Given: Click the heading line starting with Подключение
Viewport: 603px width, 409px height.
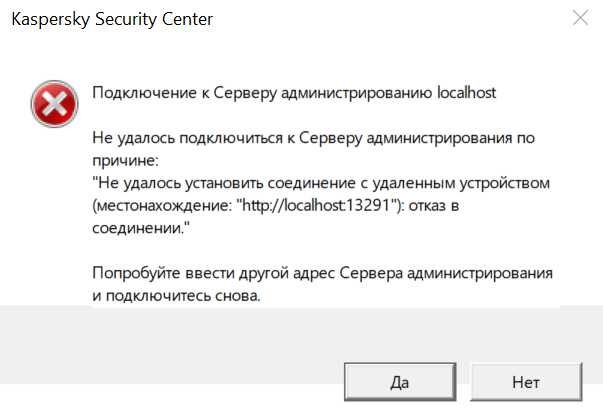Looking at the screenshot, I should [294, 93].
